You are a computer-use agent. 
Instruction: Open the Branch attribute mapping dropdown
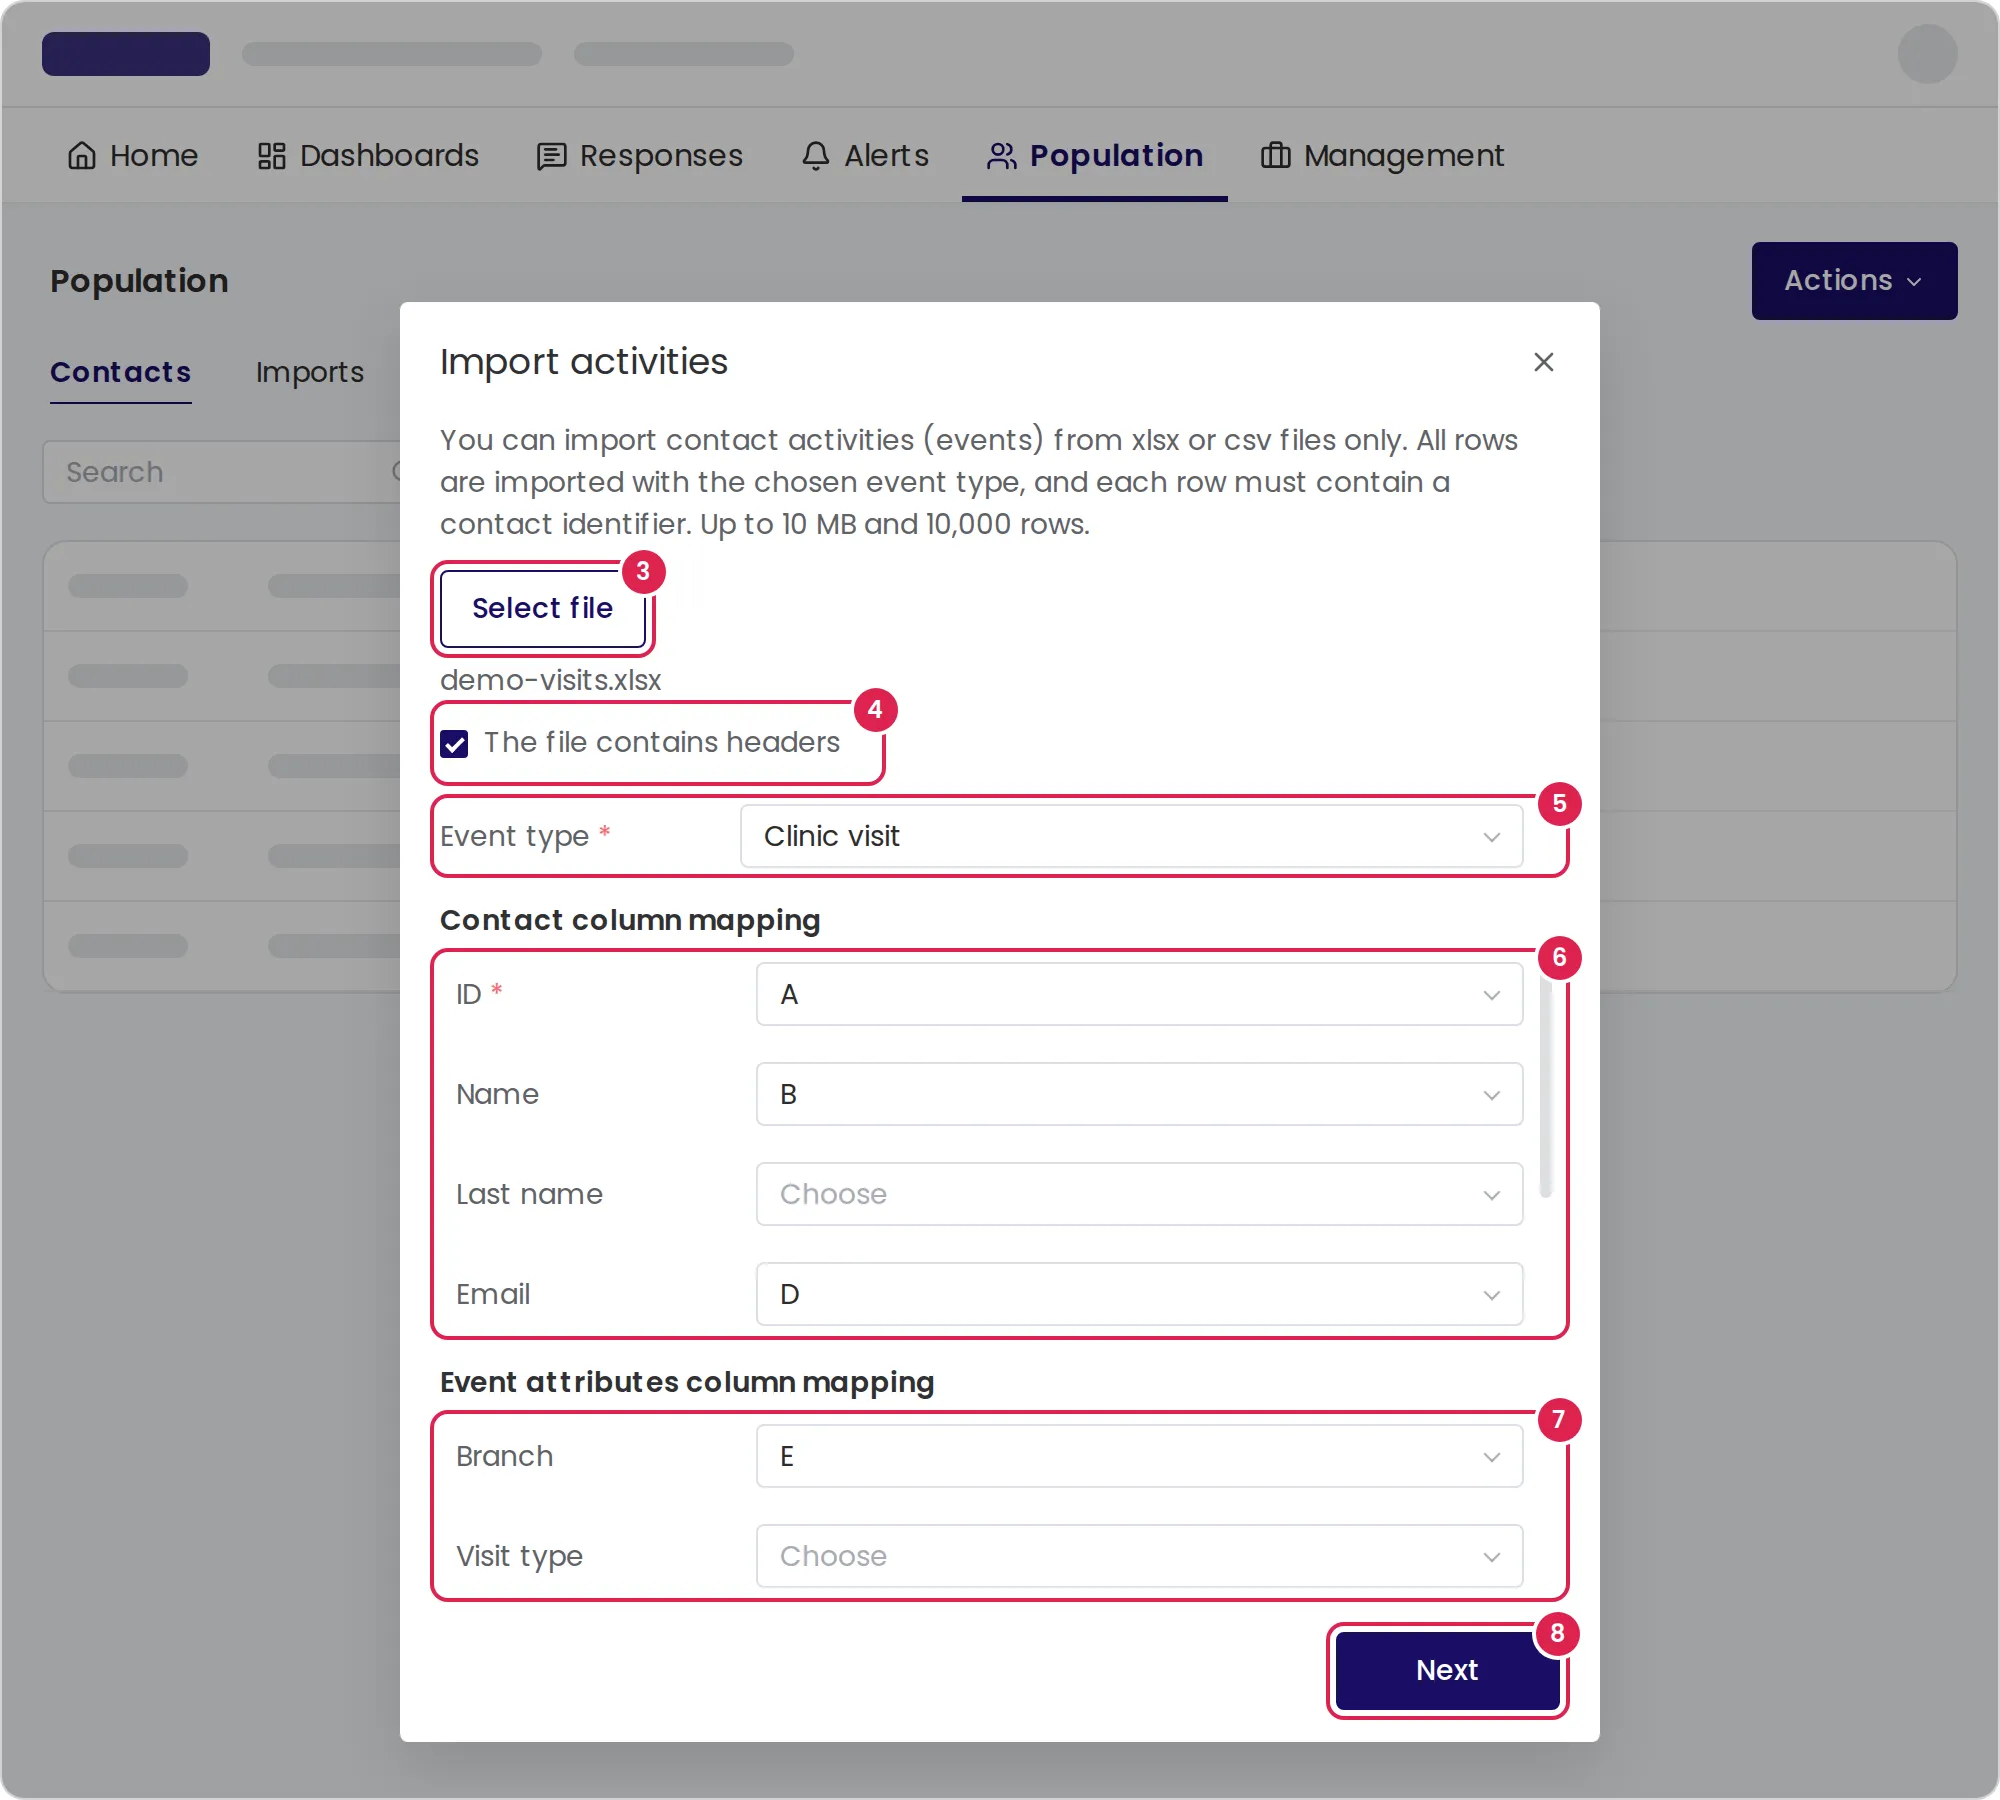tap(1139, 1456)
